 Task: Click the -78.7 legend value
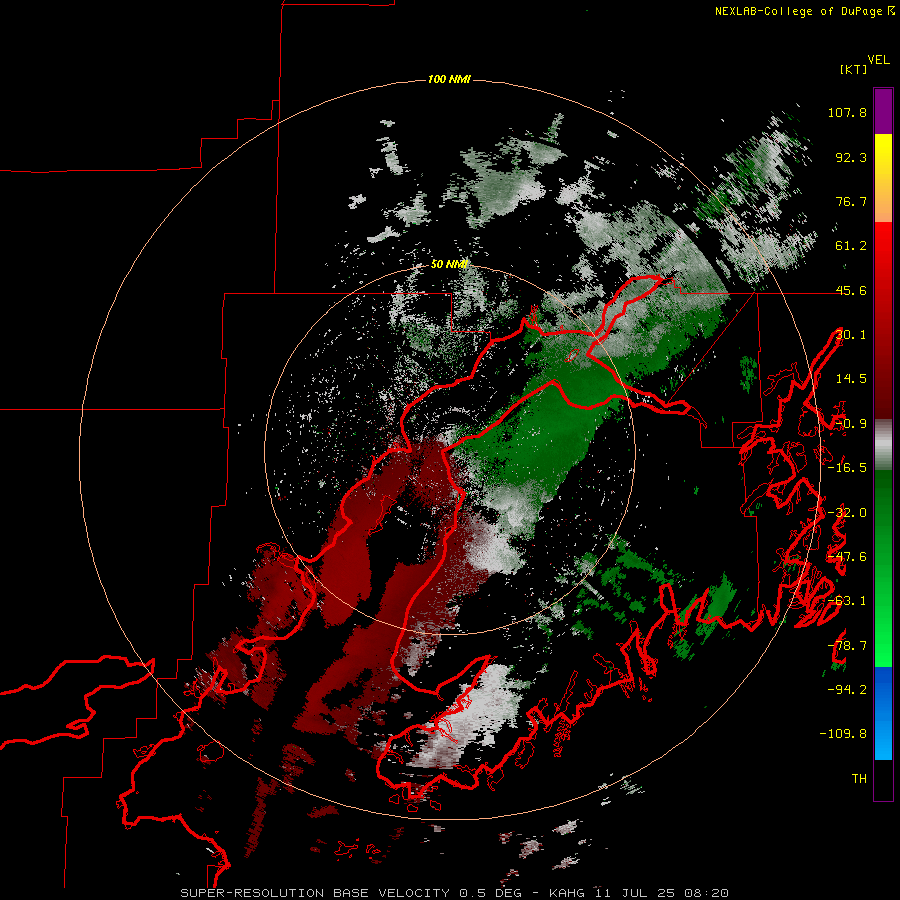847,646
